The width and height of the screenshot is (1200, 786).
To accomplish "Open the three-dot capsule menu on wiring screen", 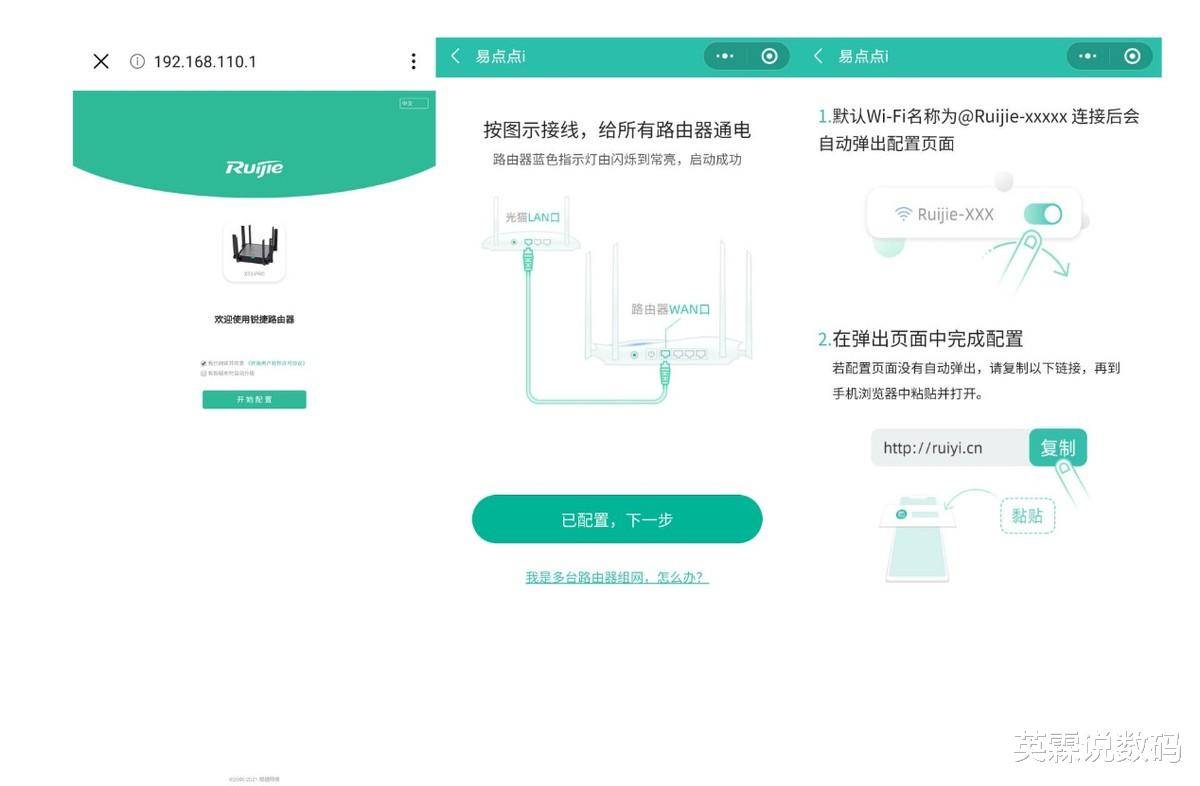I will (725, 56).
